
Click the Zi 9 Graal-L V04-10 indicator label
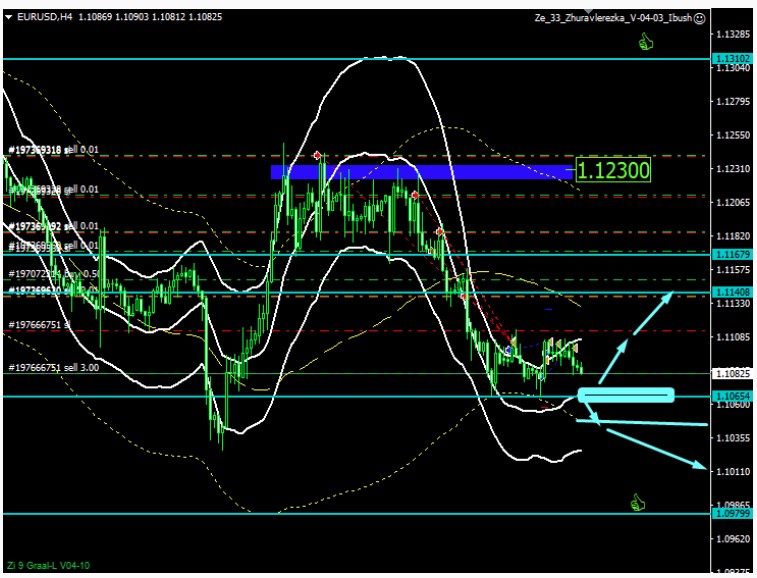50,565
